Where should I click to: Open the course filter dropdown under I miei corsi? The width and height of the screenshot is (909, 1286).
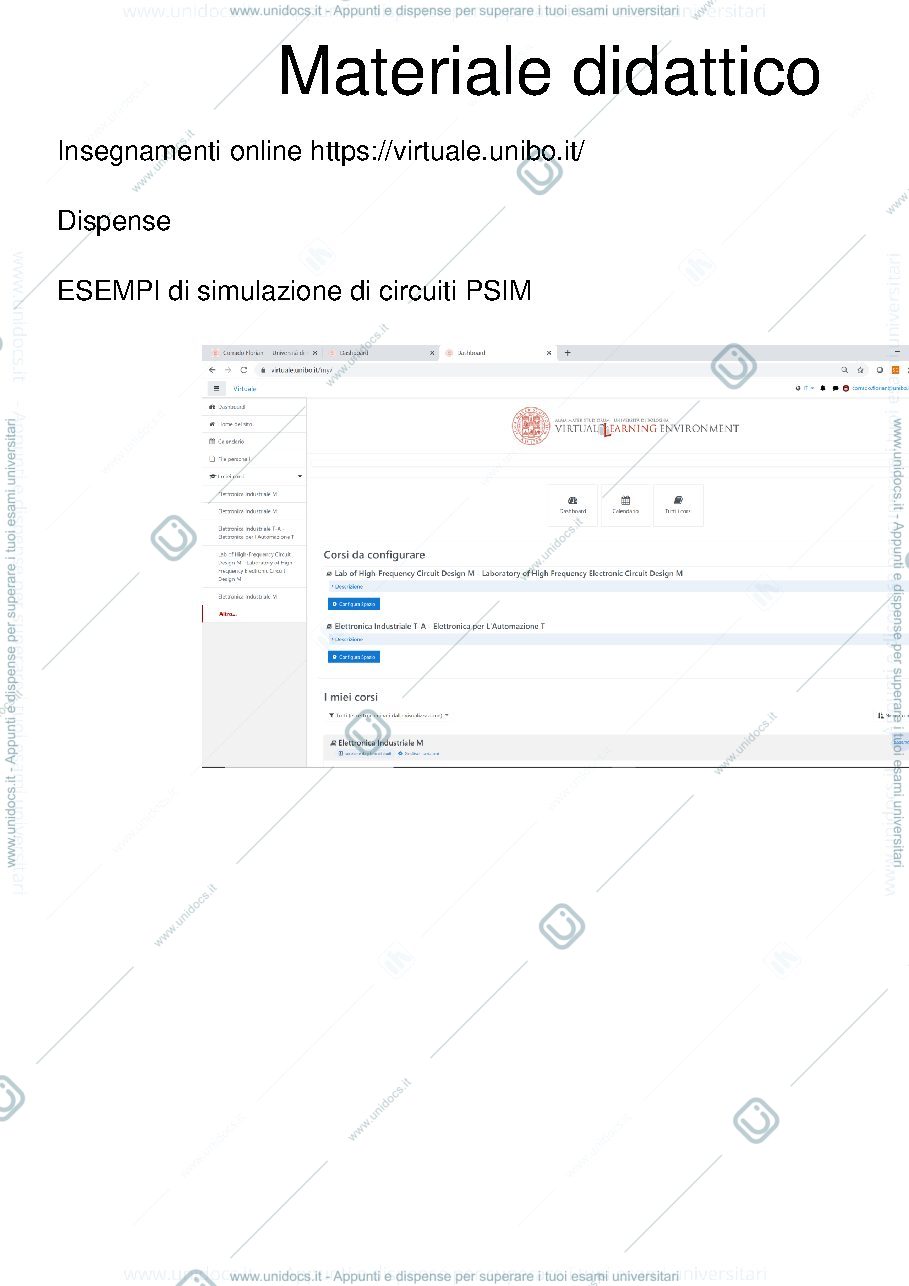(389, 715)
